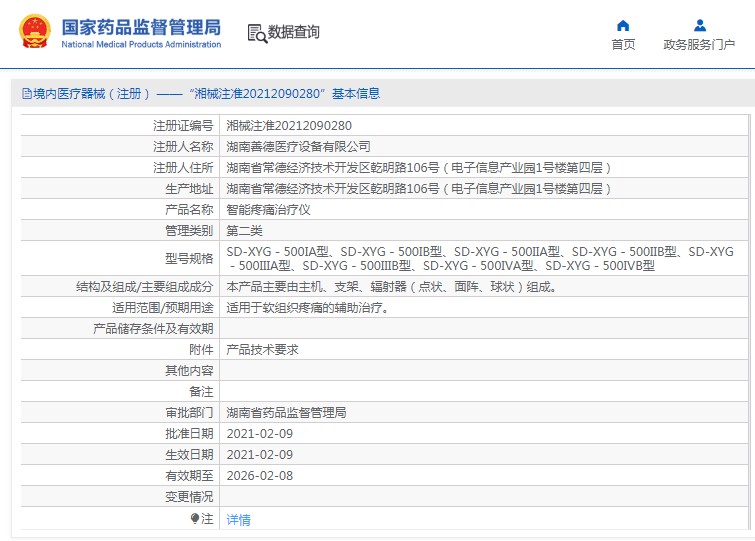
Task: Click approving department 湖南省药品监督管理局
Action: [x=286, y=412]
